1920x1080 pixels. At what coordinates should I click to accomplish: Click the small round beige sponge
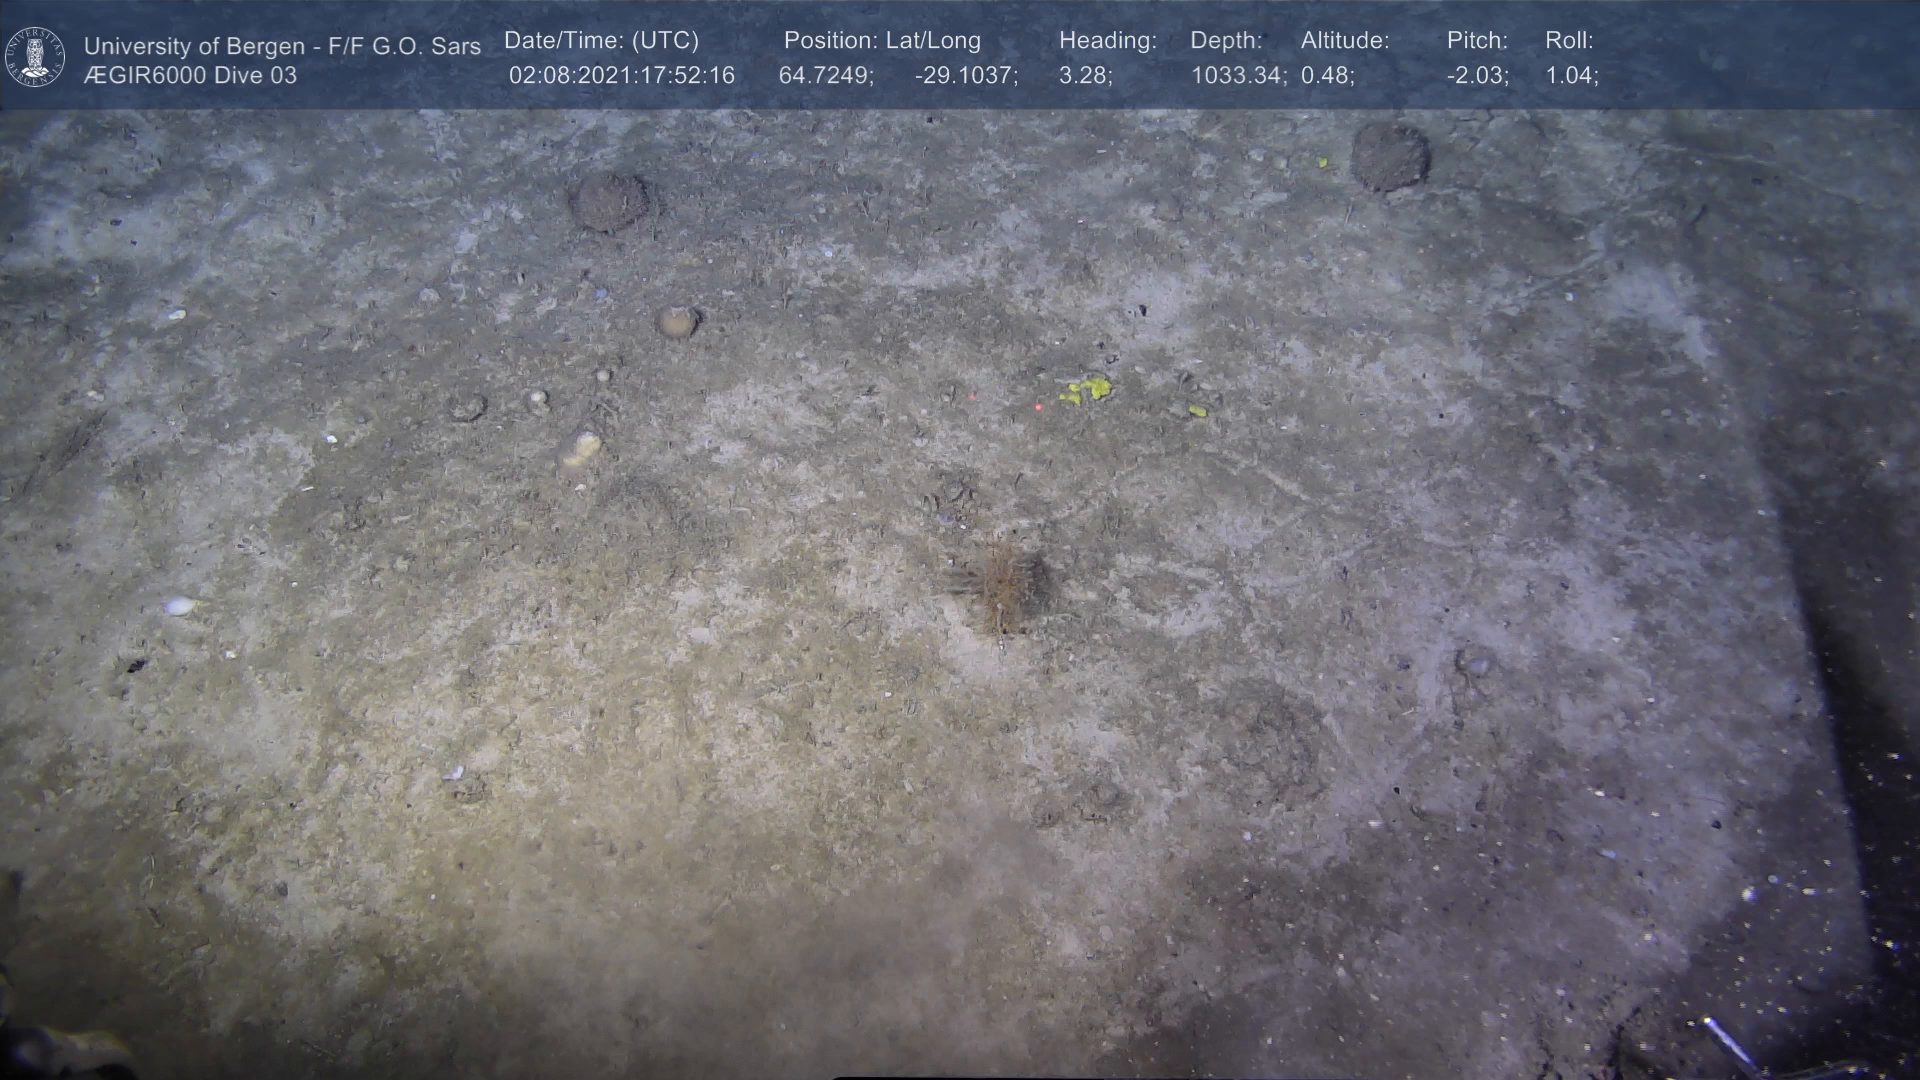[x=677, y=321]
